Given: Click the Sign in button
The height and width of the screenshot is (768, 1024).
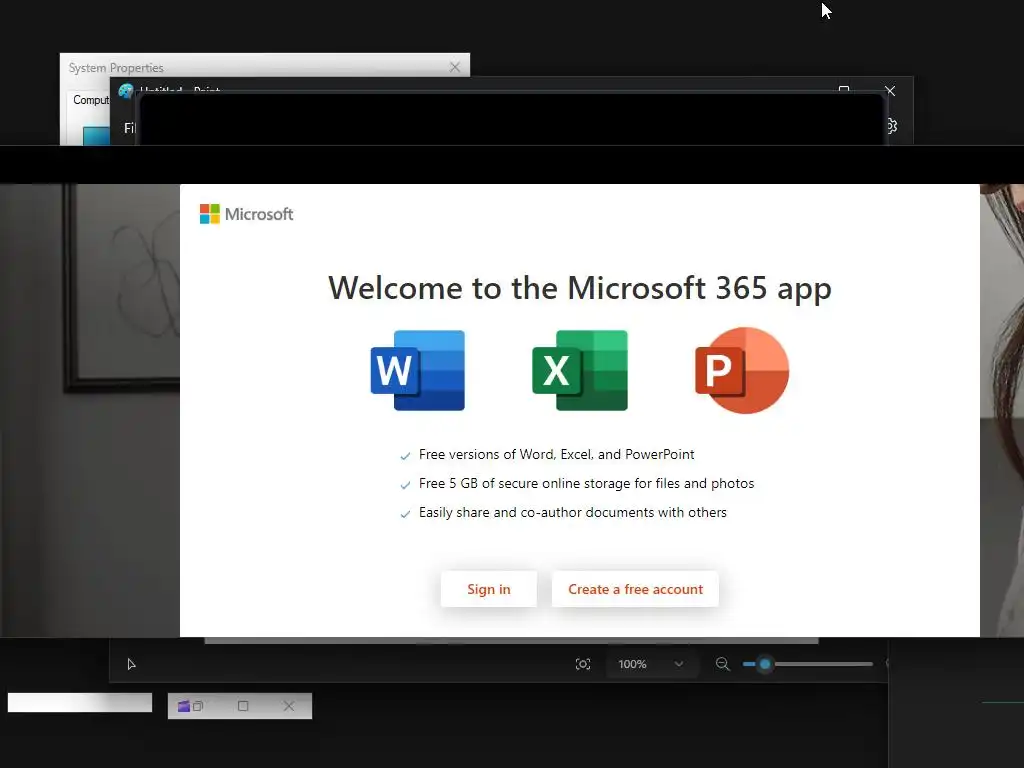Looking at the screenshot, I should (488, 589).
